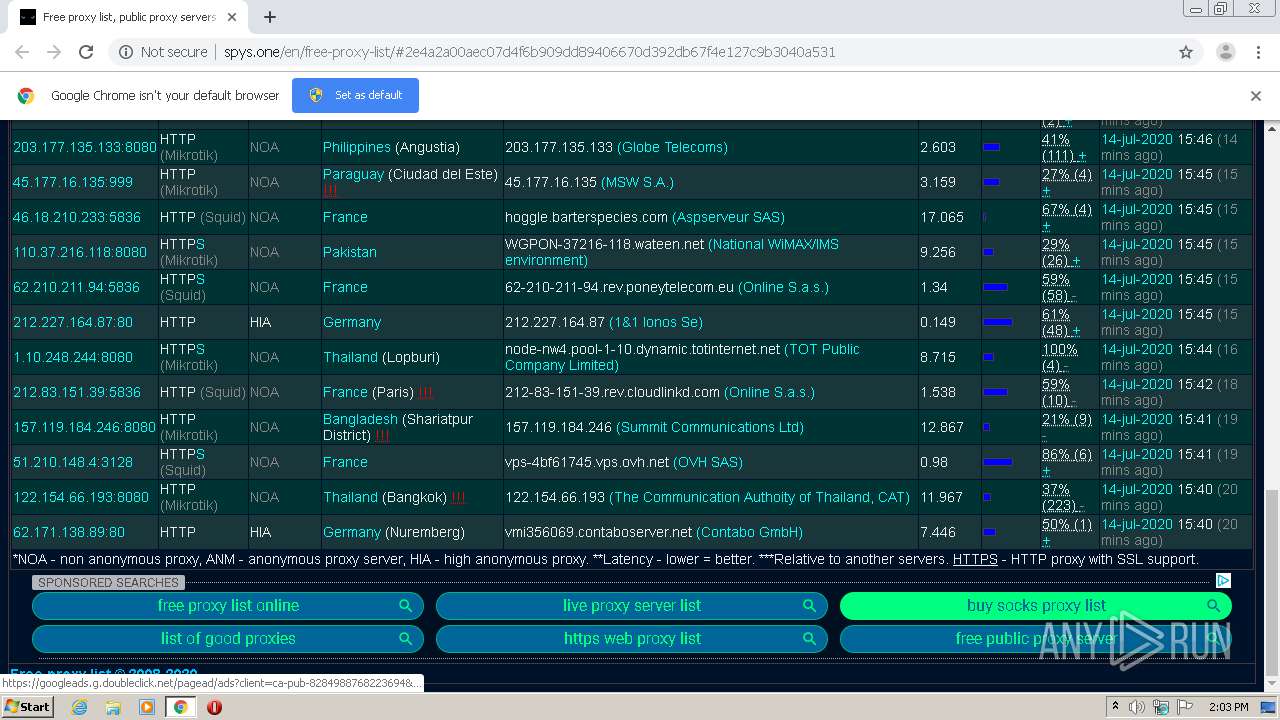This screenshot has width=1280, height=720.
Task: Click the Globe Telecoms org link
Action: (672, 147)
